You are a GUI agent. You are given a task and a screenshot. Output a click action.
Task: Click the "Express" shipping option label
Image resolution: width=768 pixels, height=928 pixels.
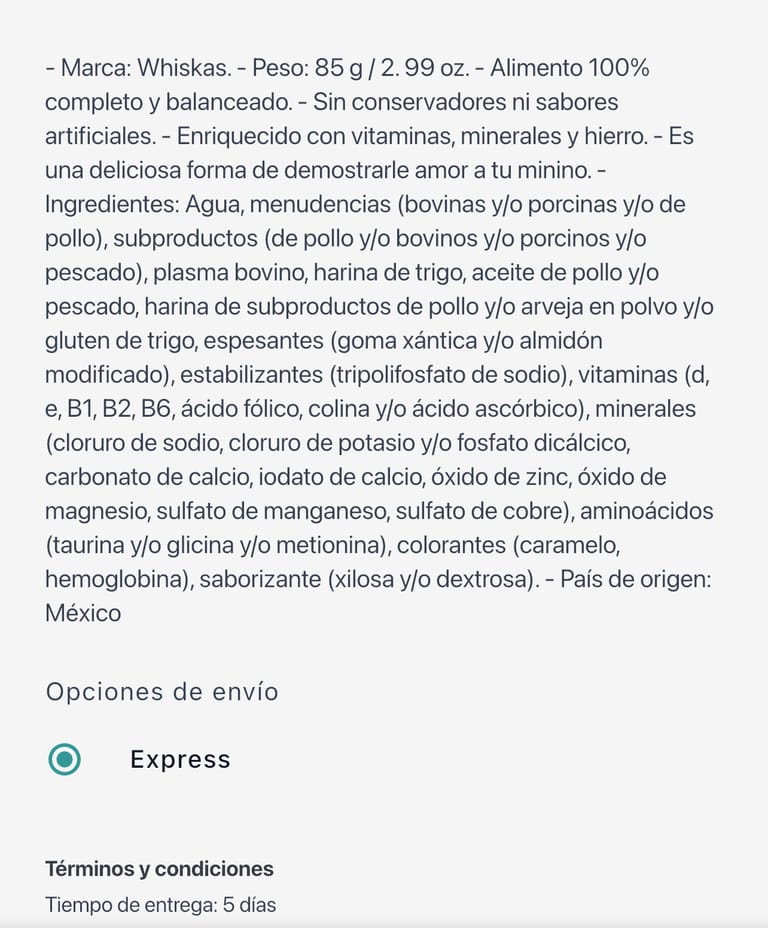click(180, 759)
